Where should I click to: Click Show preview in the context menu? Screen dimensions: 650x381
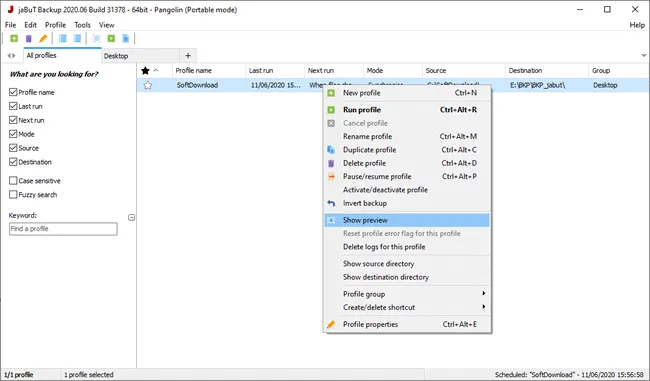pyautogui.click(x=407, y=220)
